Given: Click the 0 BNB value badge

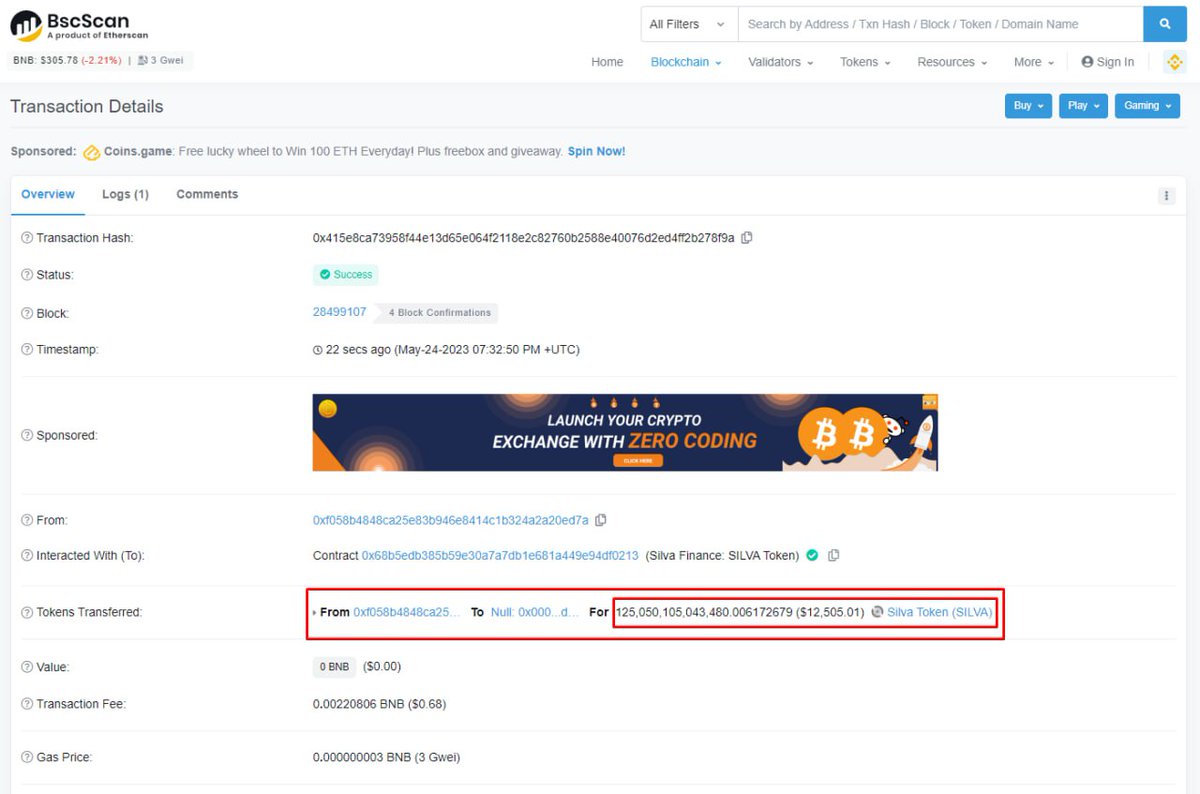Looking at the screenshot, I should tap(334, 667).
